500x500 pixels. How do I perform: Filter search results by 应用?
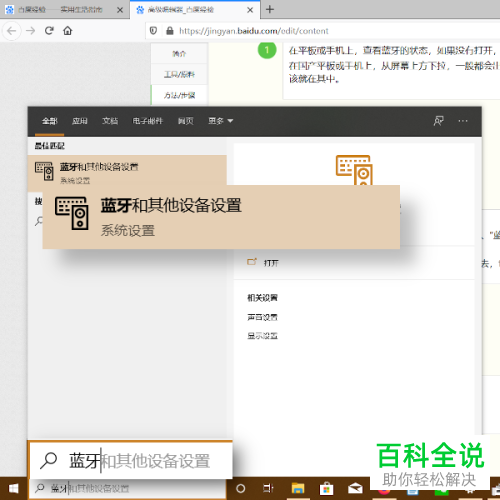pyautogui.click(x=80, y=121)
